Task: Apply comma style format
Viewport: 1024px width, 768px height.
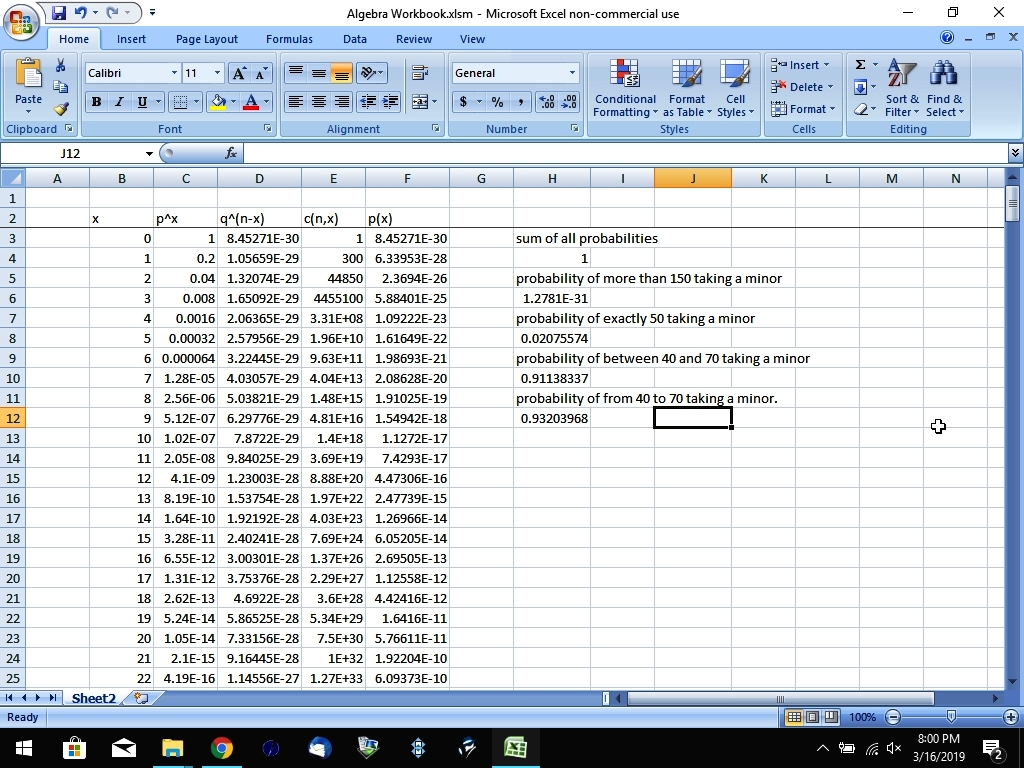Action: [x=520, y=101]
